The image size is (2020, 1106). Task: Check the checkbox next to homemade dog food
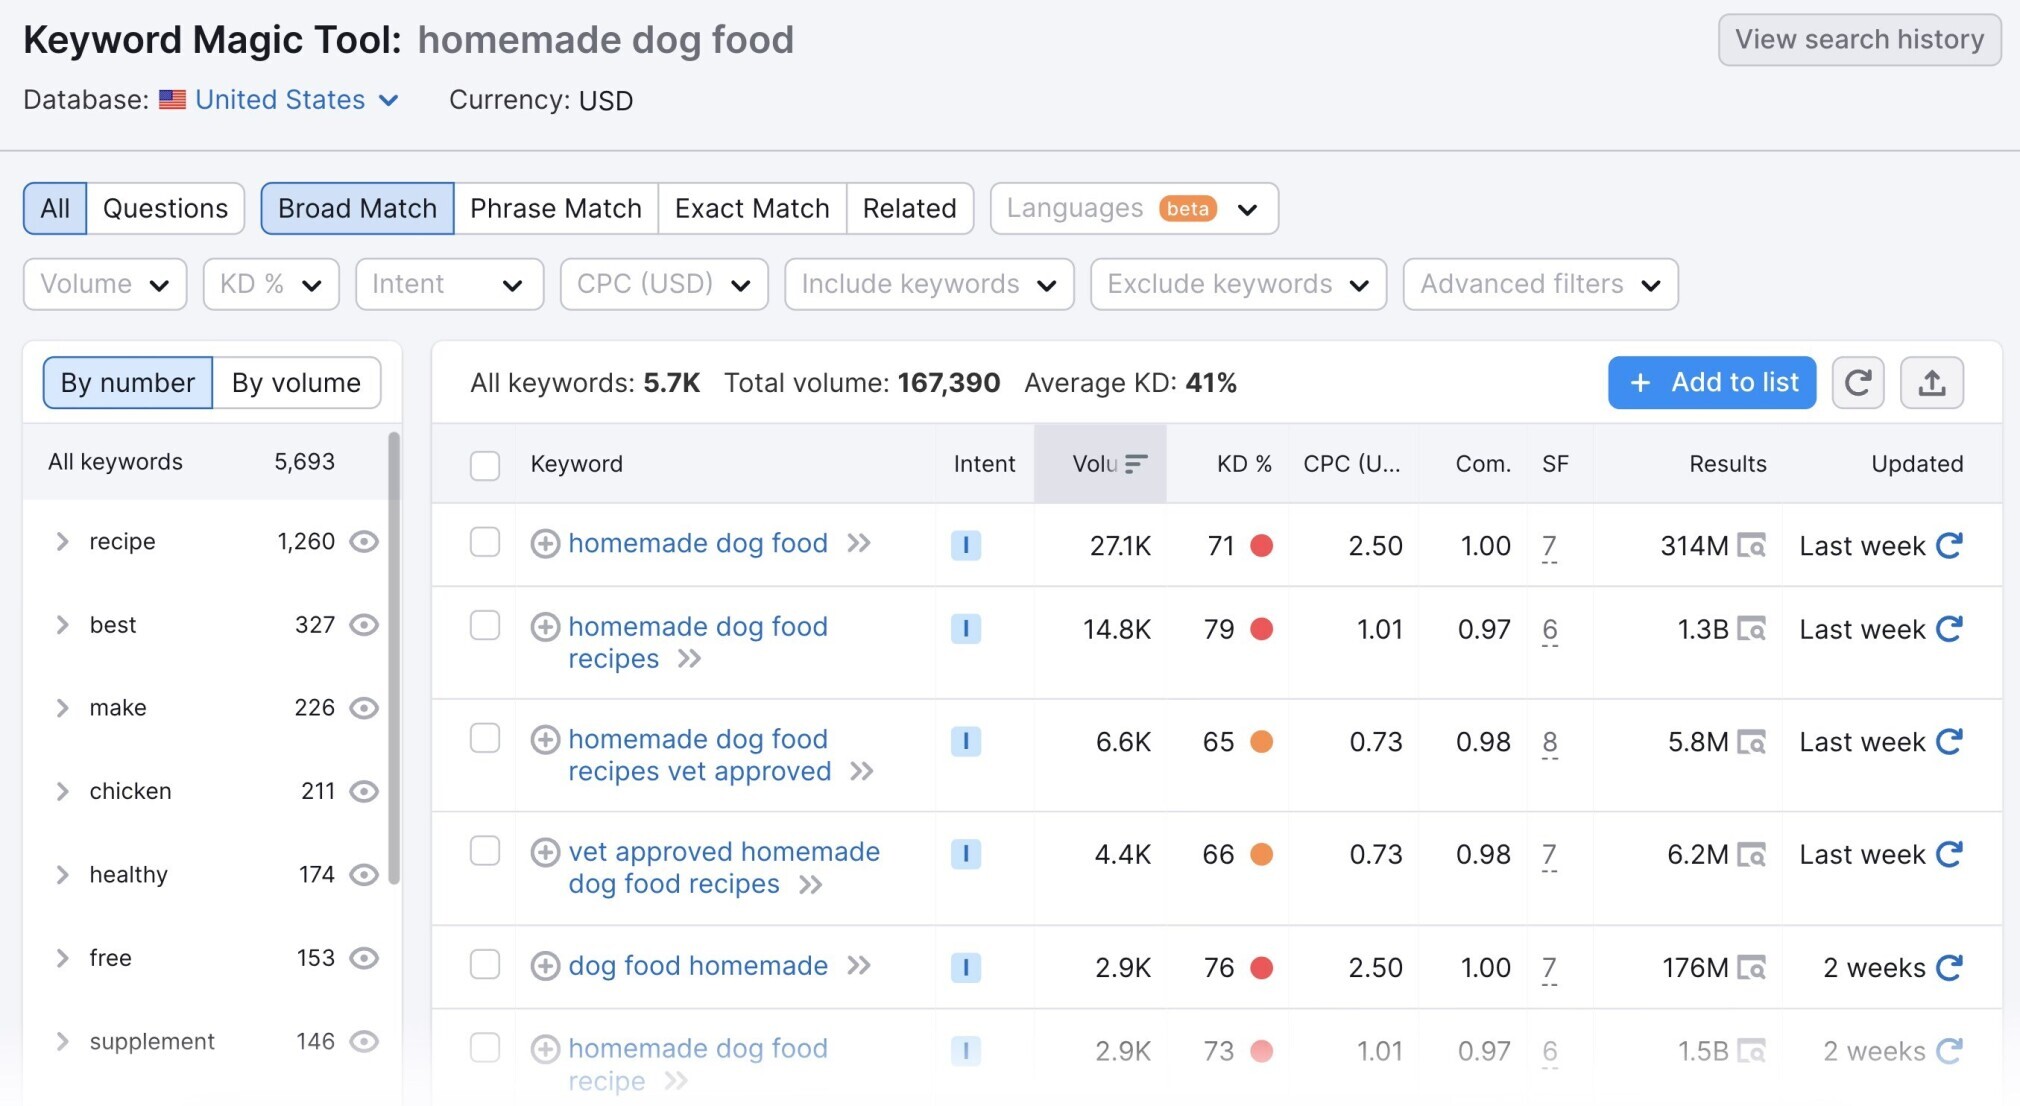(486, 541)
